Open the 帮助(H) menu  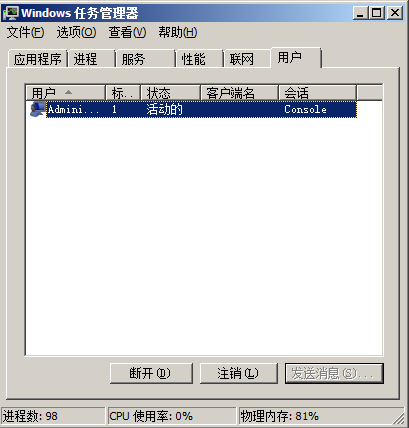point(178,33)
